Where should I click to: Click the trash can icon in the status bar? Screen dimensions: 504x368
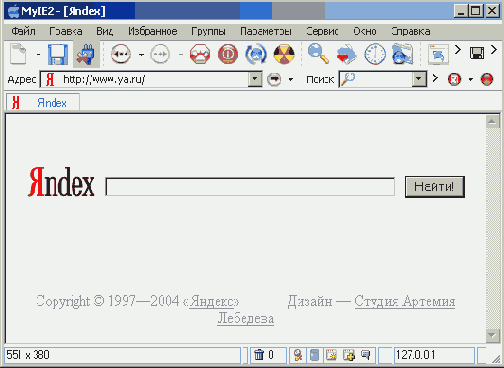pos(259,355)
